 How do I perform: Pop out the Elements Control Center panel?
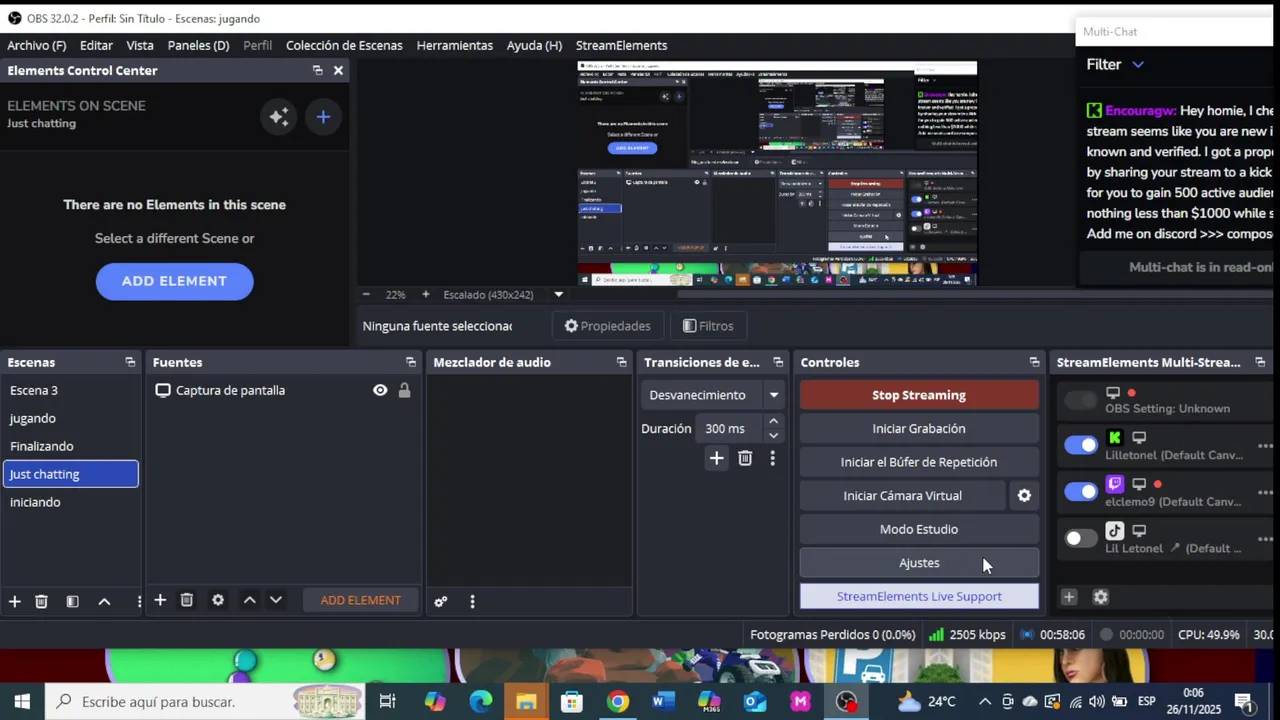[317, 70]
